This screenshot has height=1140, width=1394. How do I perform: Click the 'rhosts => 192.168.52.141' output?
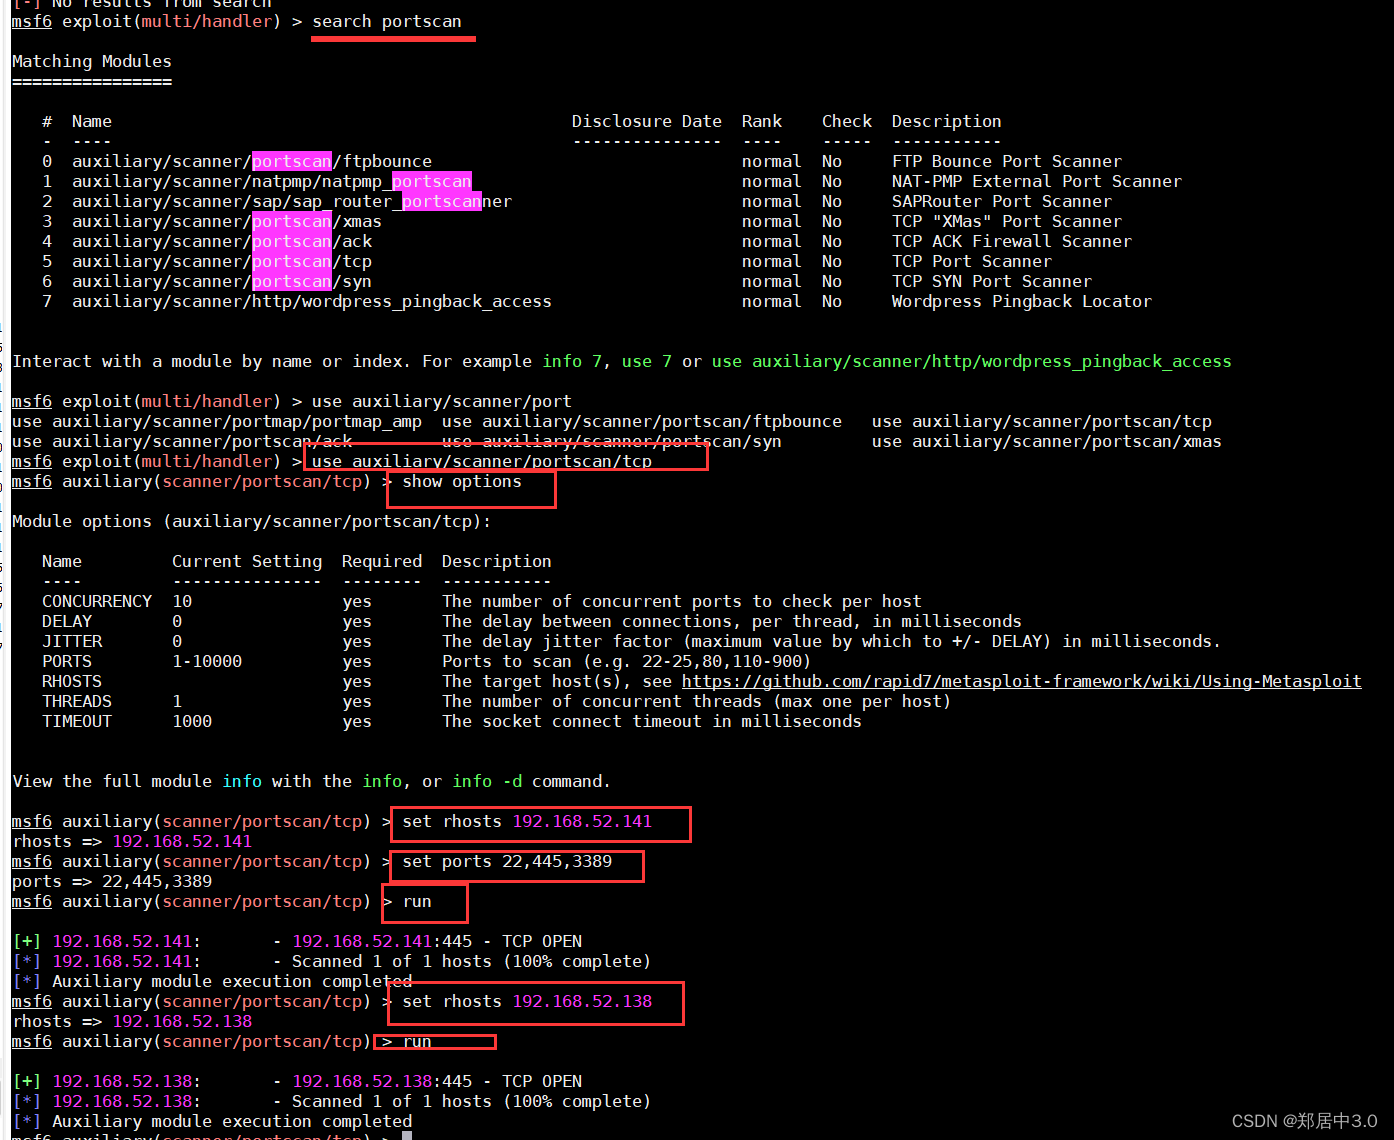pos(132,841)
